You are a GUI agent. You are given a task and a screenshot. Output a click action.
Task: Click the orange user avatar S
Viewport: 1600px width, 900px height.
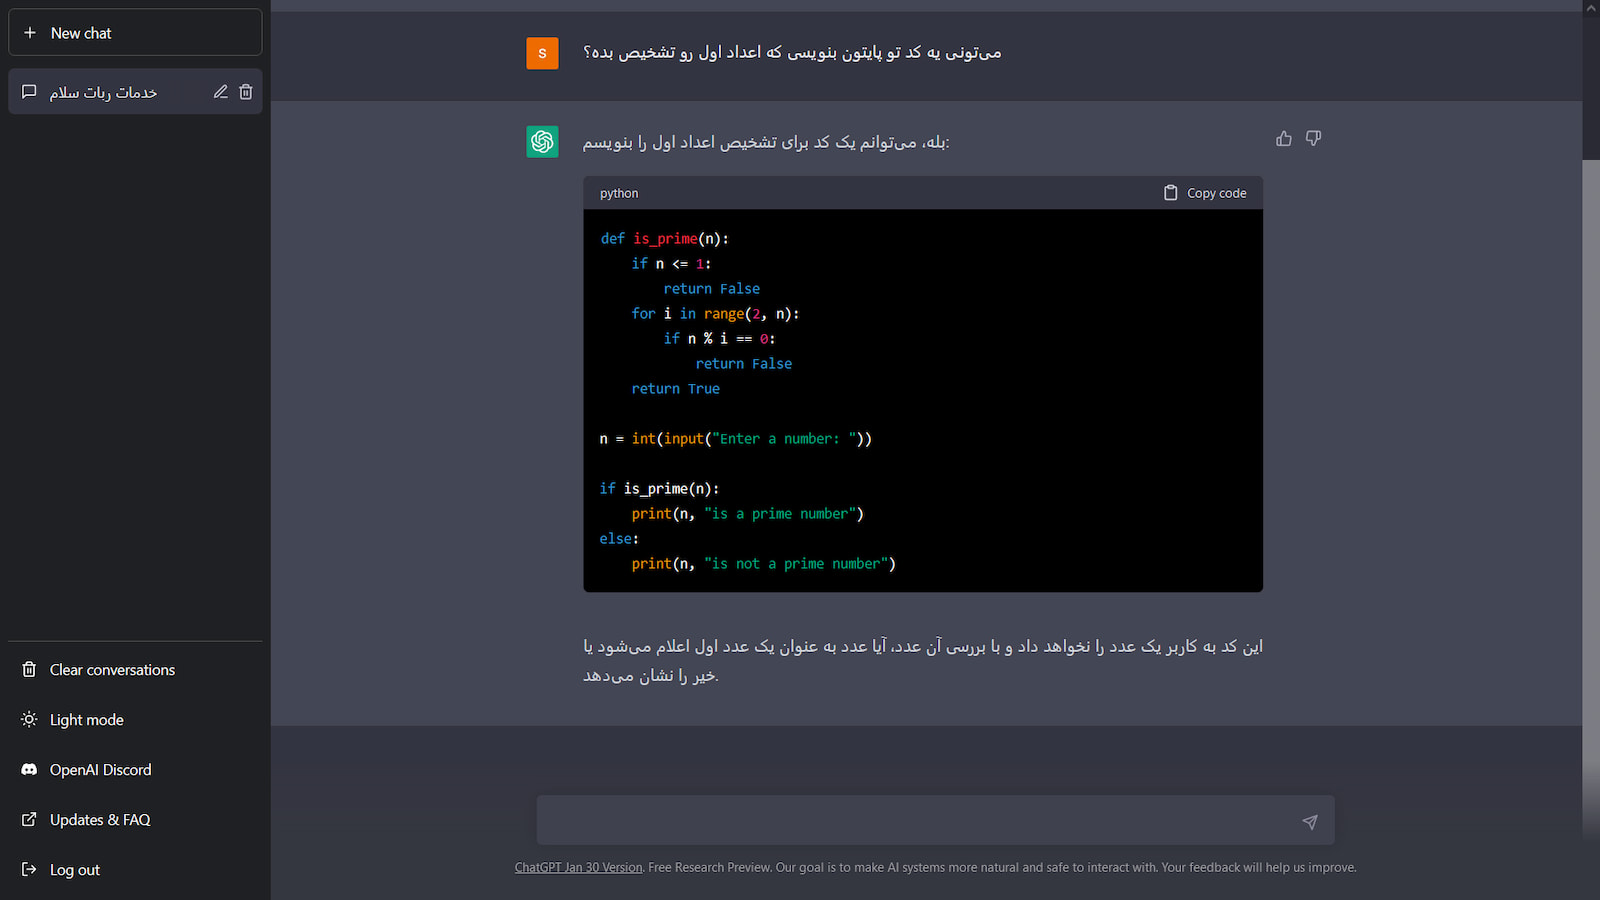pyautogui.click(x=543, y=53)
